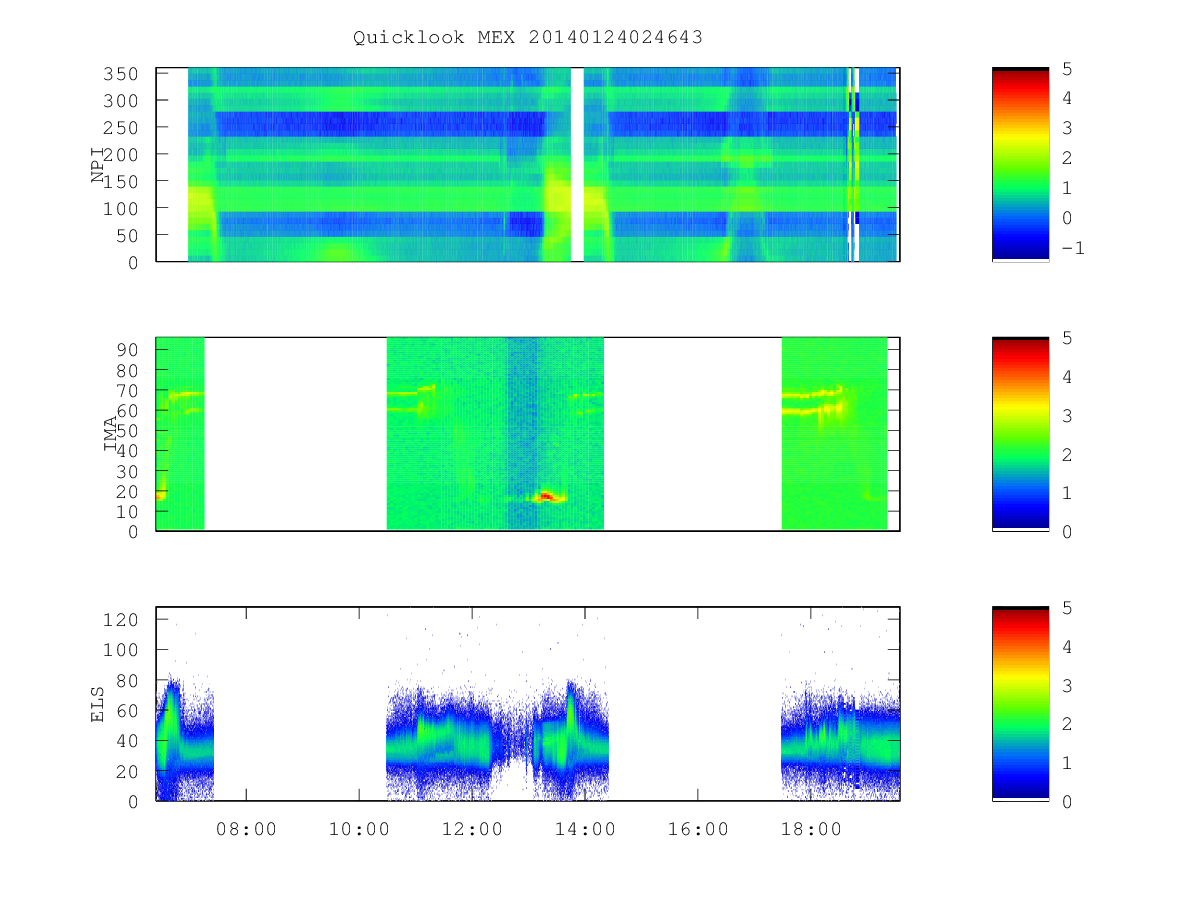Click the ELS axis label
1200x900 pixels.
click(x=98, y=704)
